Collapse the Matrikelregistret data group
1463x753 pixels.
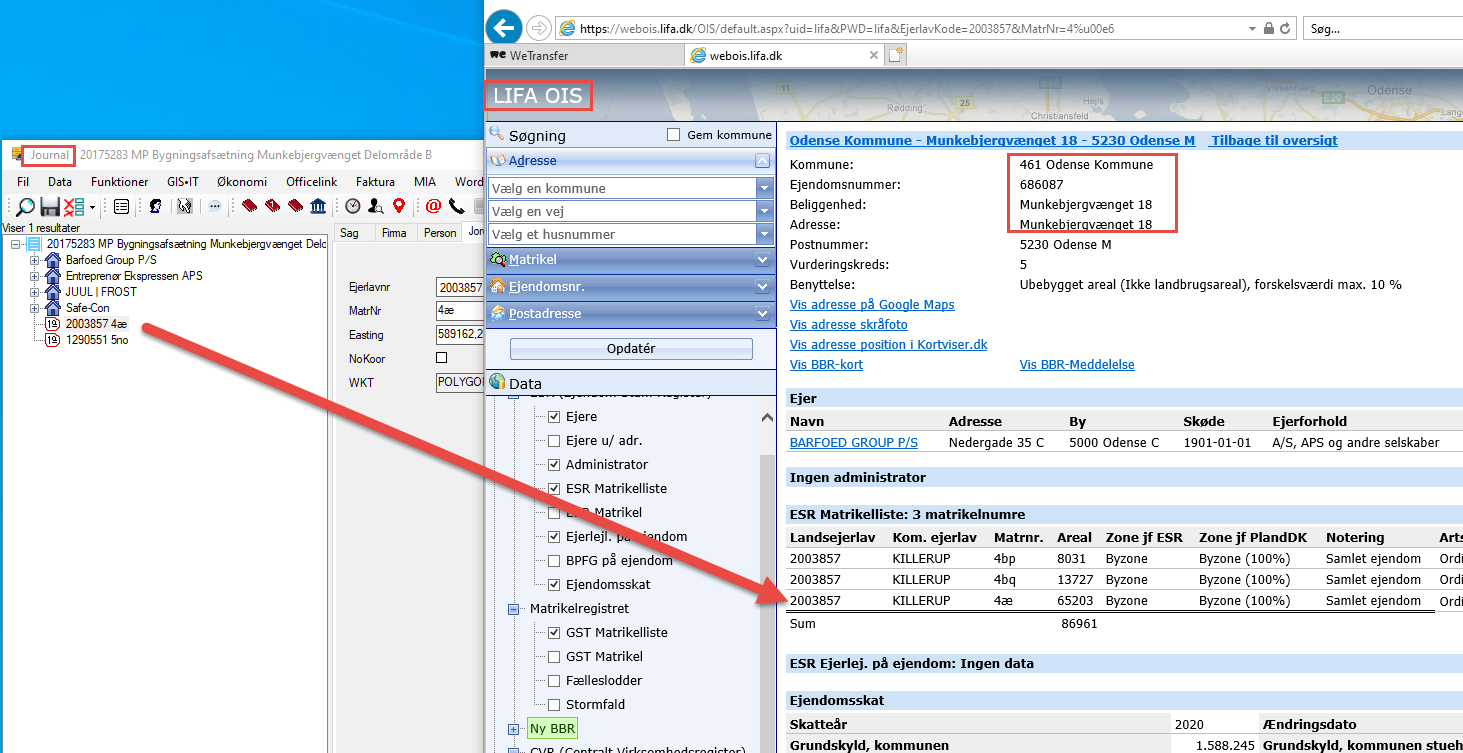(x=514, y=609)
